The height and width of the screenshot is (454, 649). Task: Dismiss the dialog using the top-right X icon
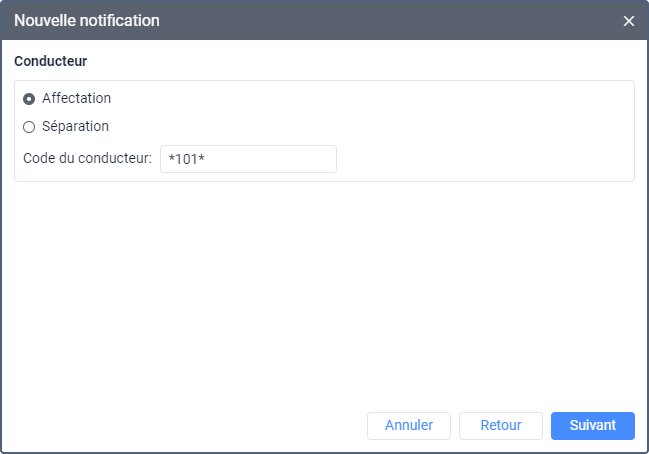click(x=629, y=21)
